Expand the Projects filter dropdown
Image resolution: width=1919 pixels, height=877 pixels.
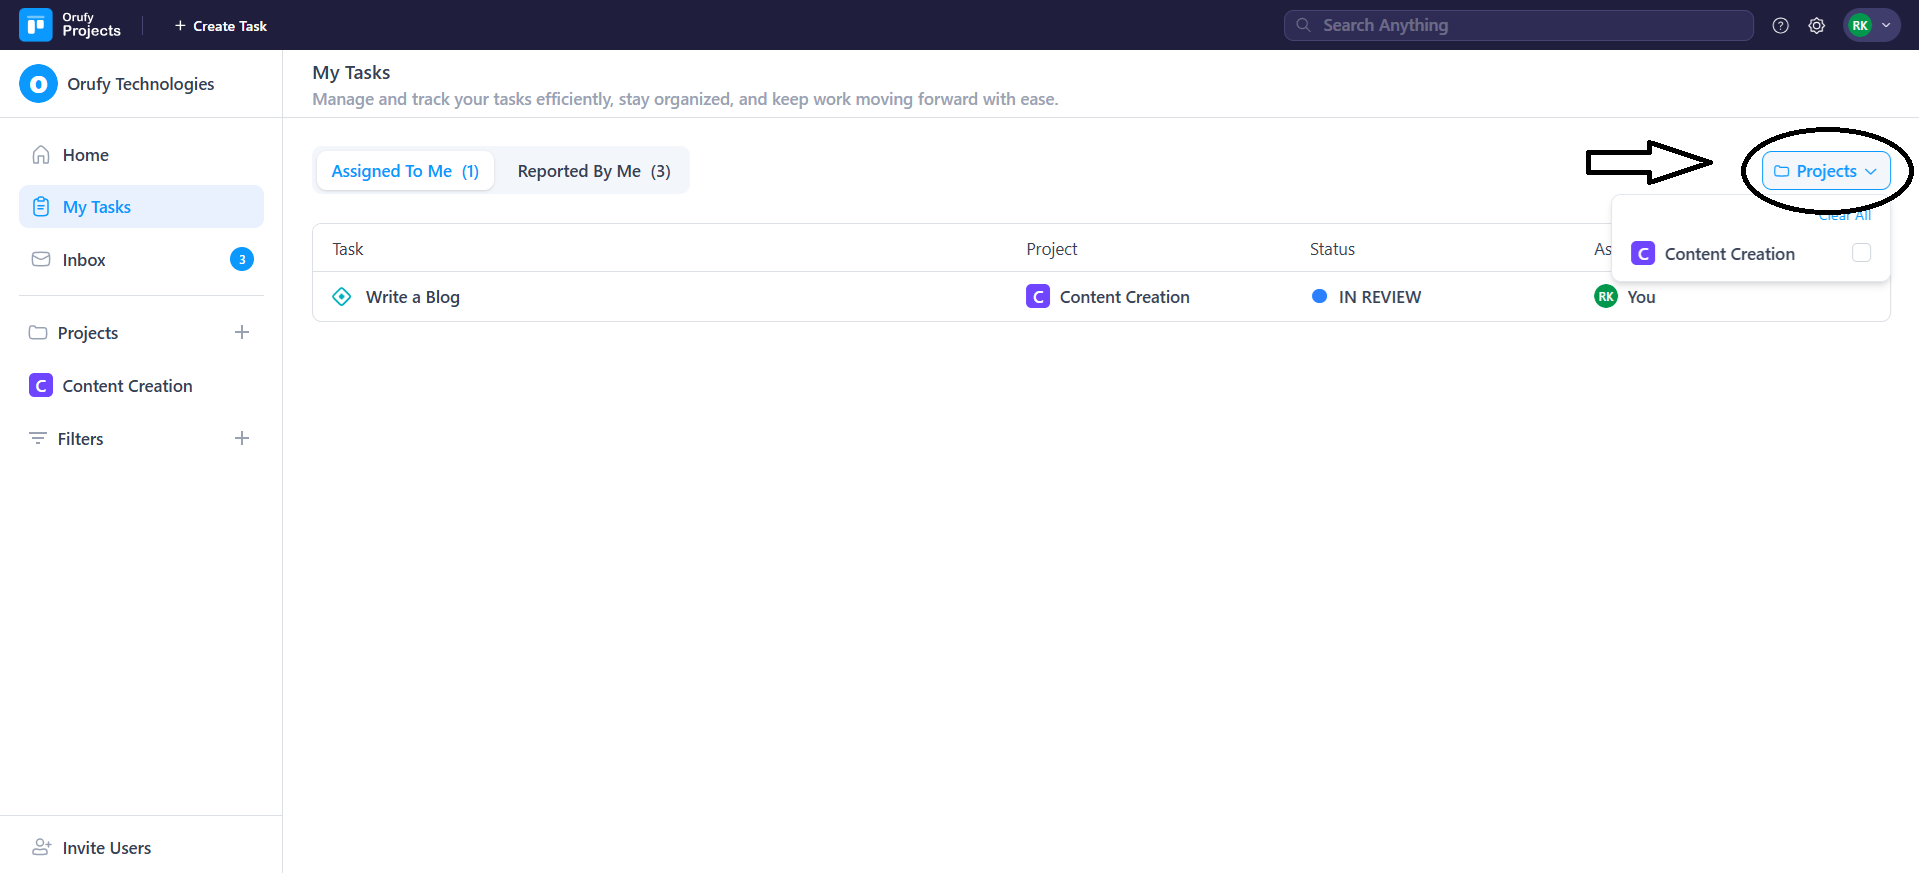point(1825,171)
